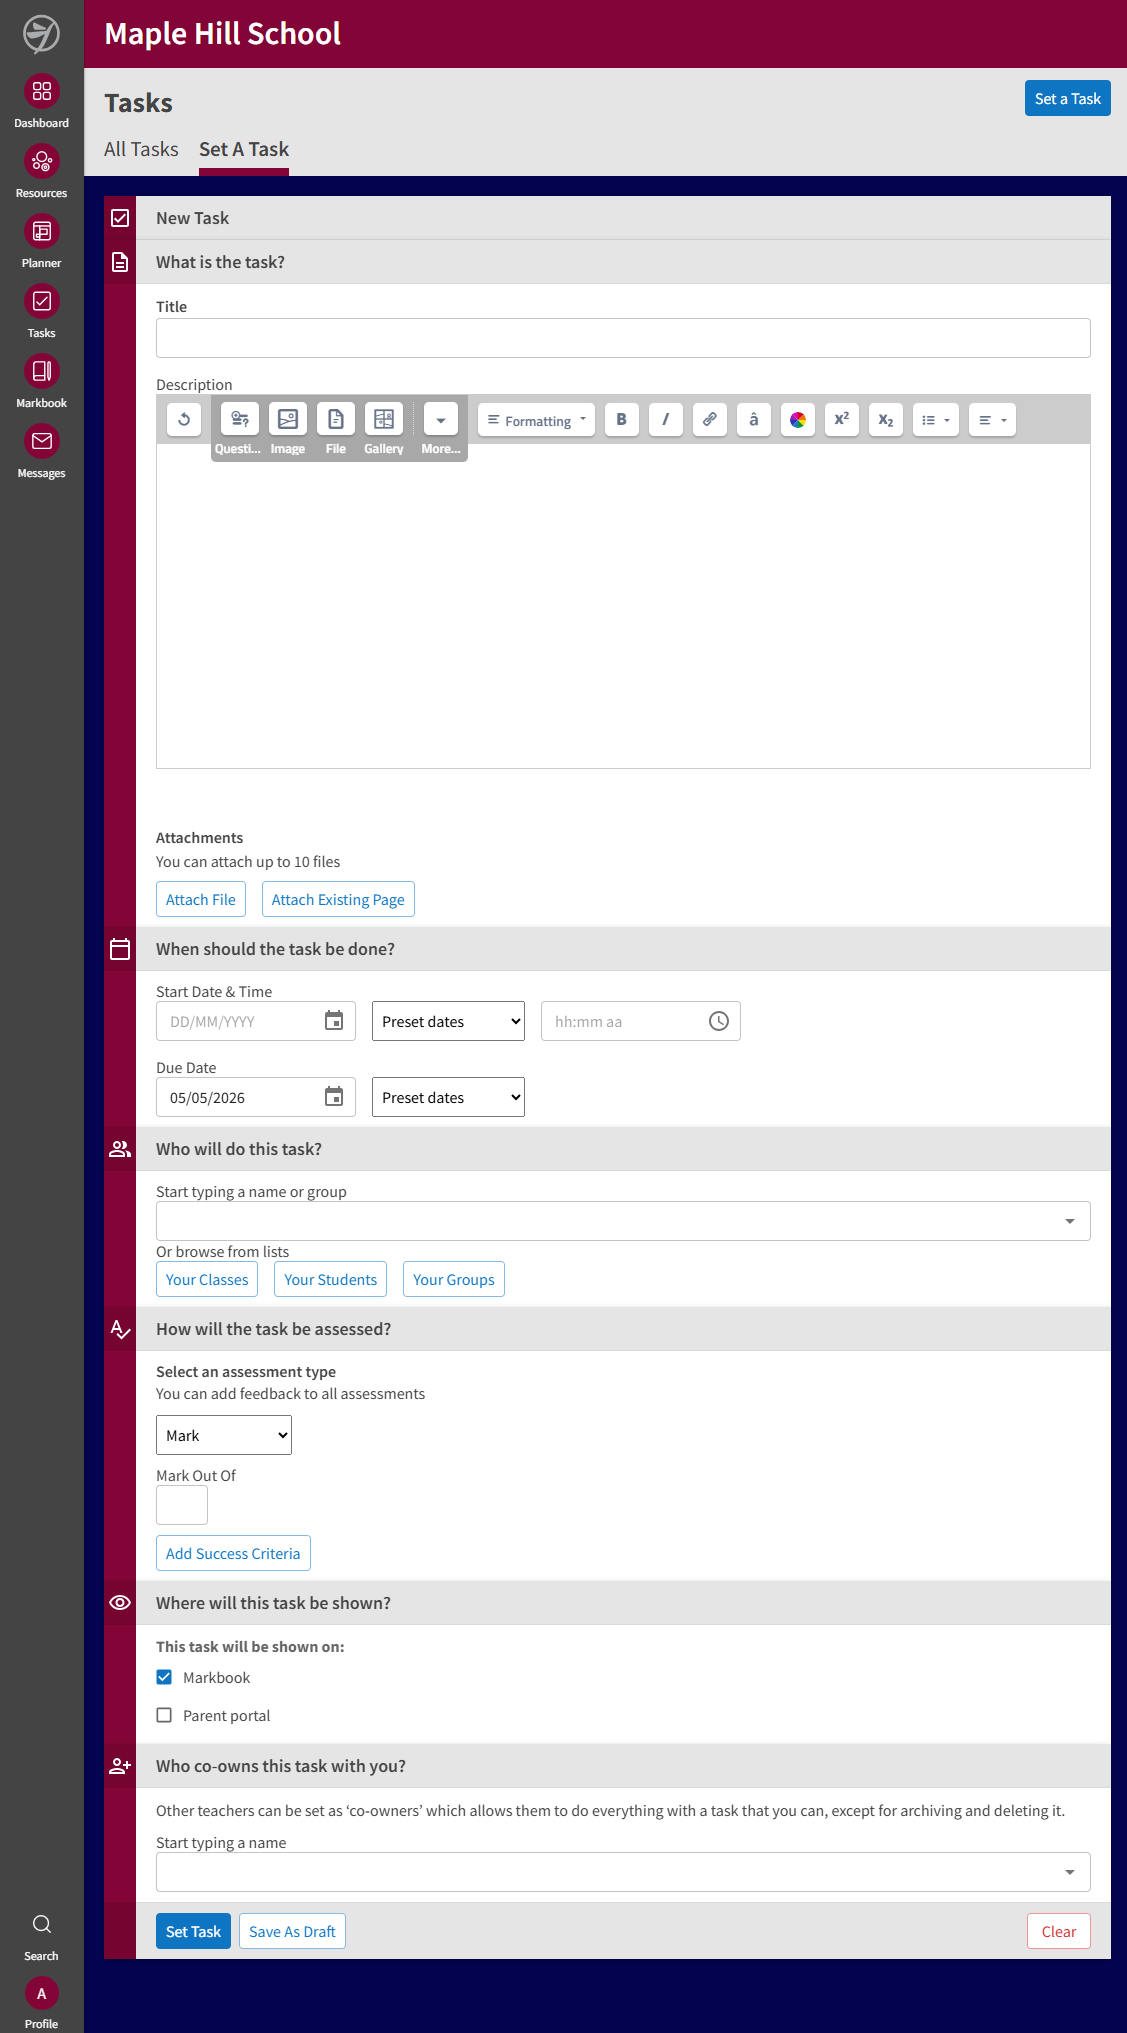Viewport: 1127px width, 2033px height.
Task: Open the Formatting dropdown
Action: pos(536,419)
